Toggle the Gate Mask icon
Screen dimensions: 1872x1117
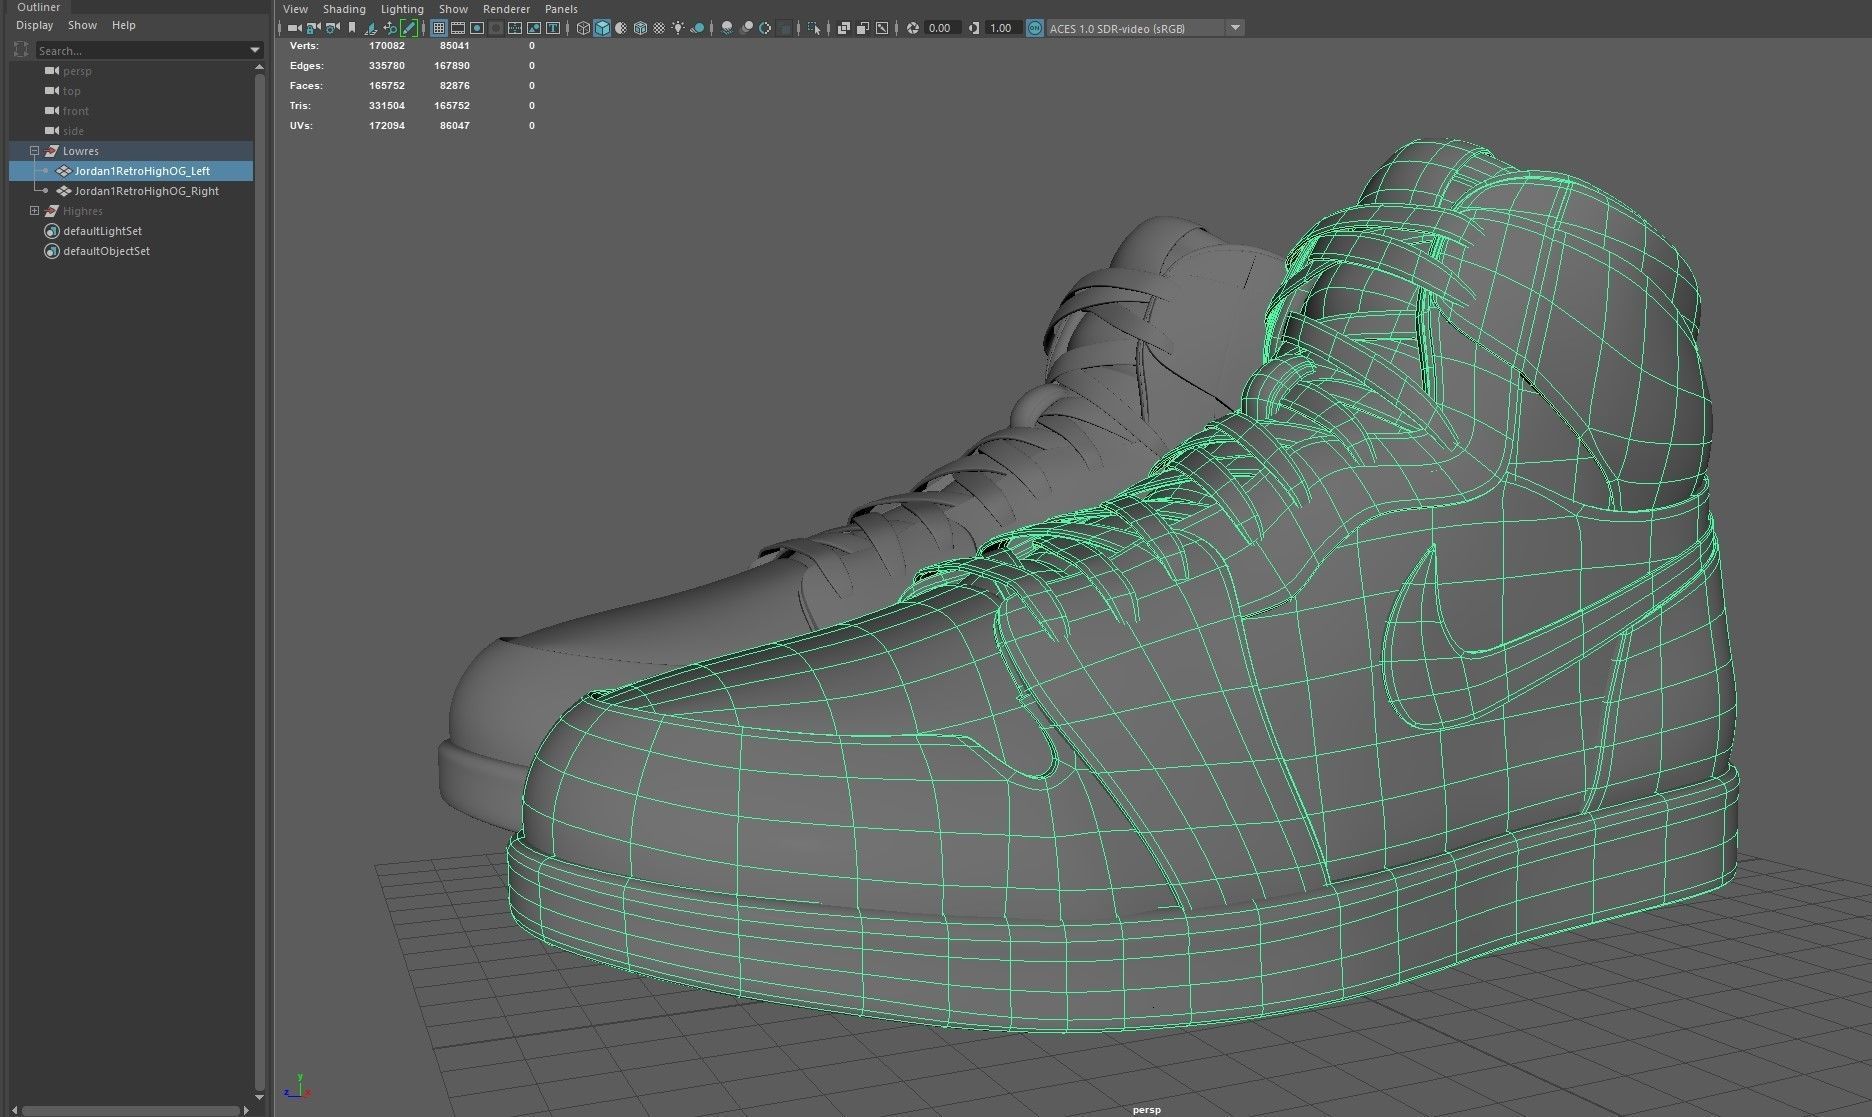(496, 28)
